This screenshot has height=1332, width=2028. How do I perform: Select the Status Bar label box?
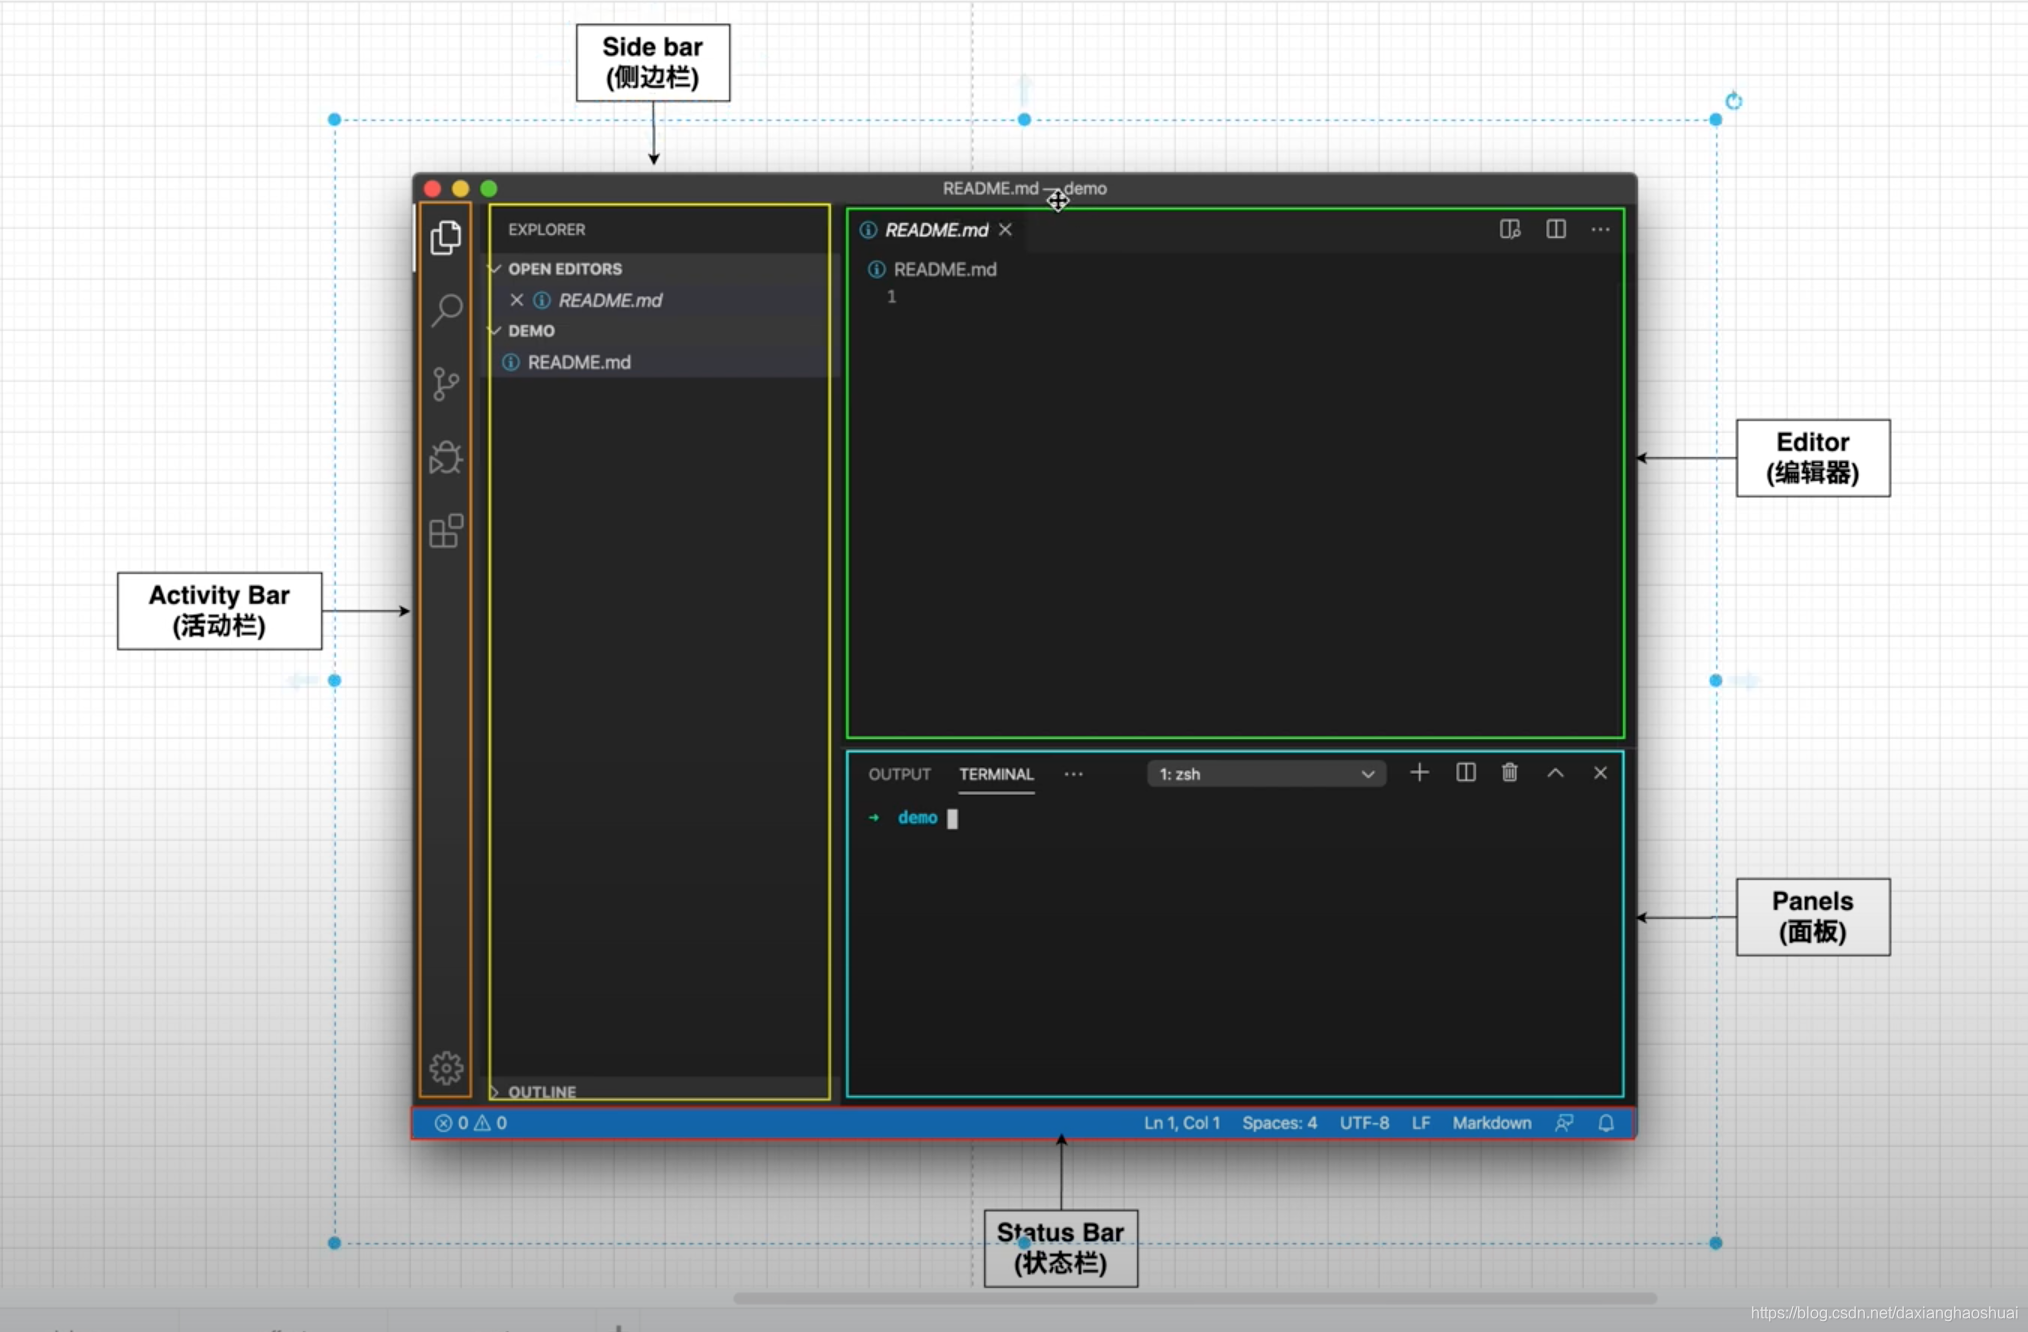[1060, 1247]
